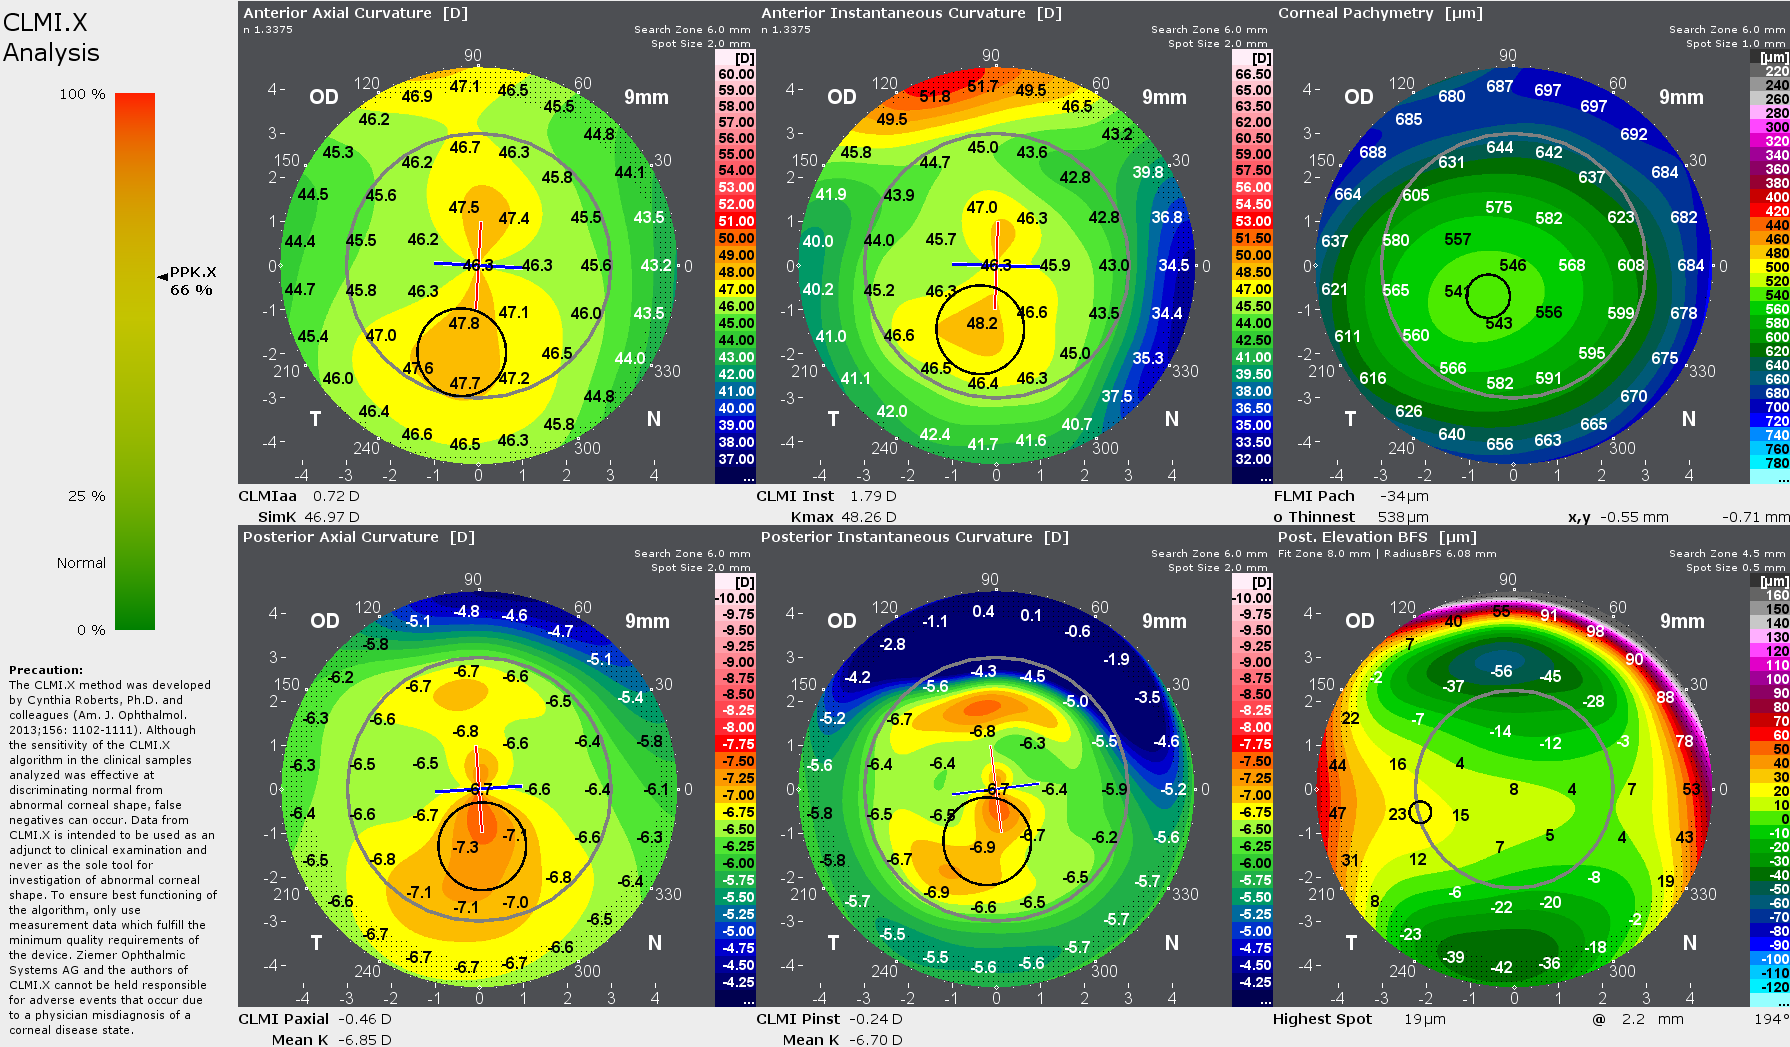
Task: Click the -56 value on Elevation BFS map
Action: pos(1501,672)
